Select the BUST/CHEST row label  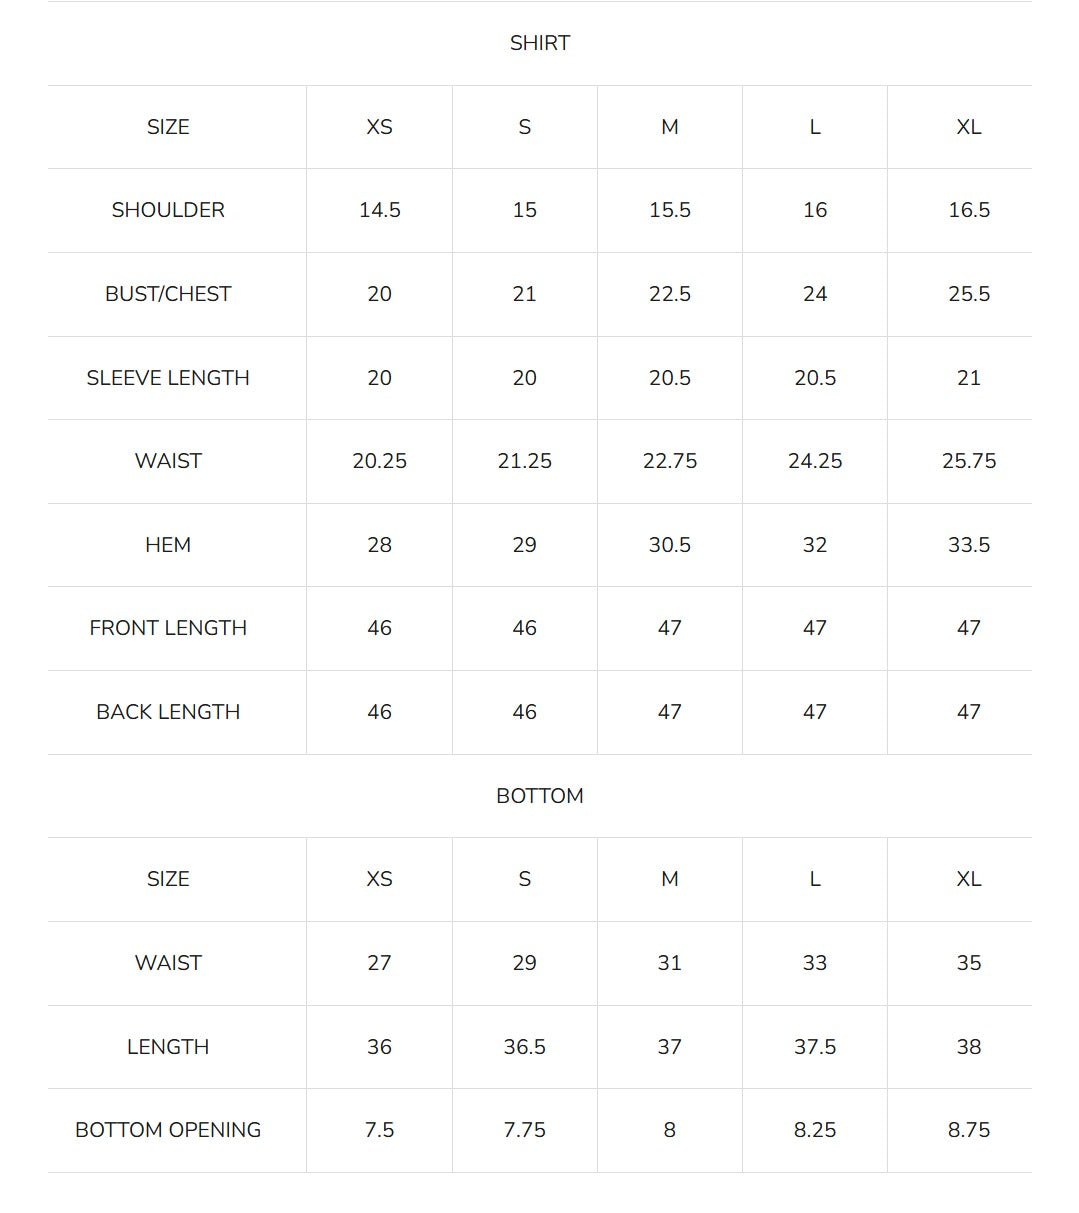coord(168,294)
